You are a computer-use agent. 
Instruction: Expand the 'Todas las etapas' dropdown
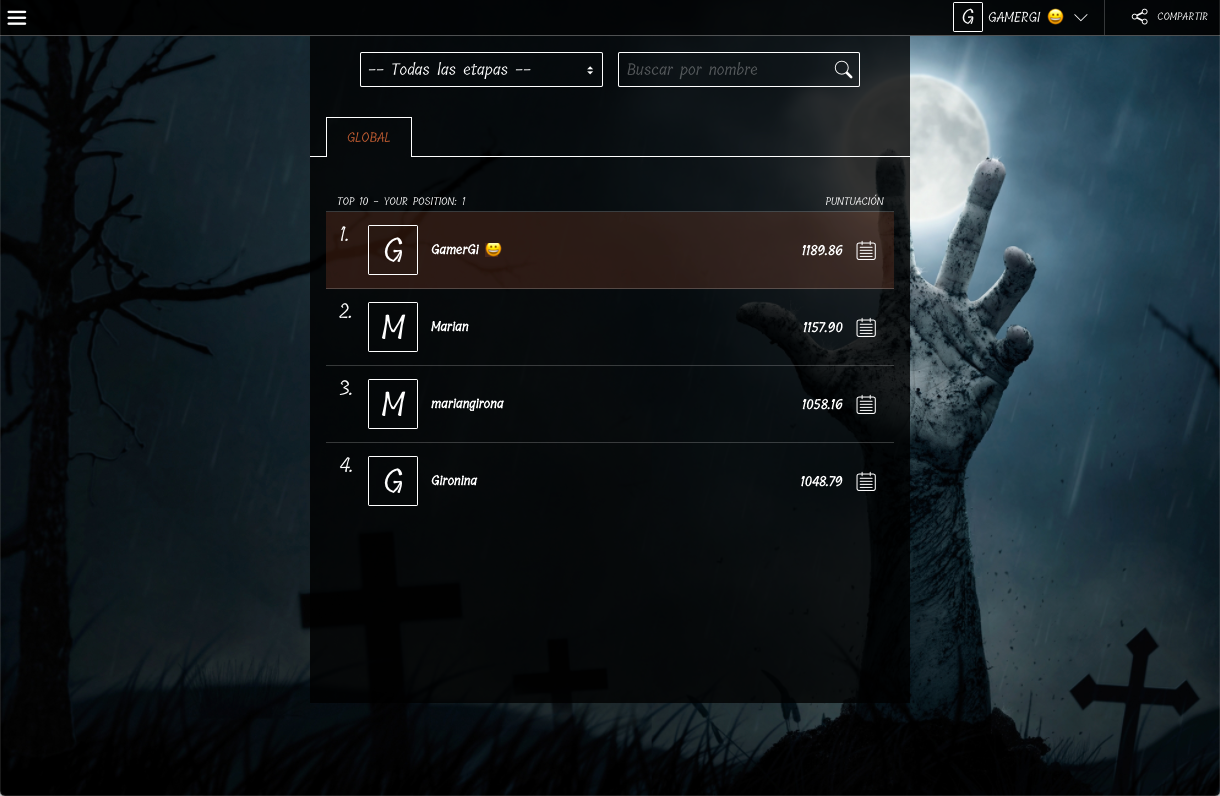(481, 69)
